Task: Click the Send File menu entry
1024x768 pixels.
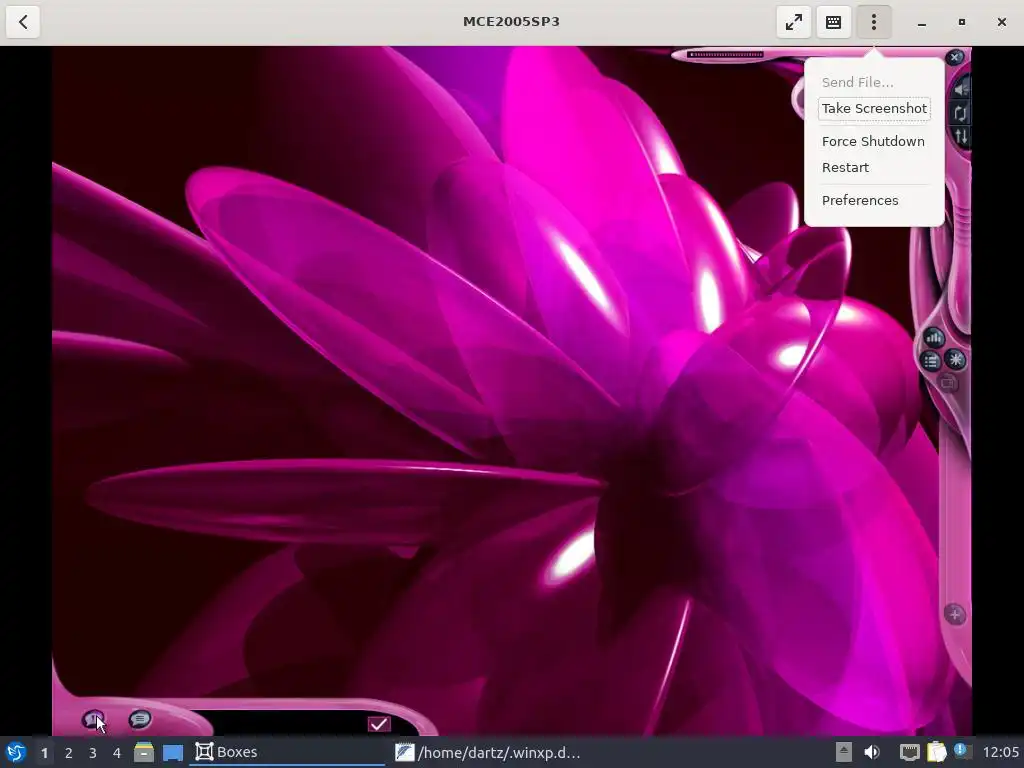Action: [x=857, y=82]
